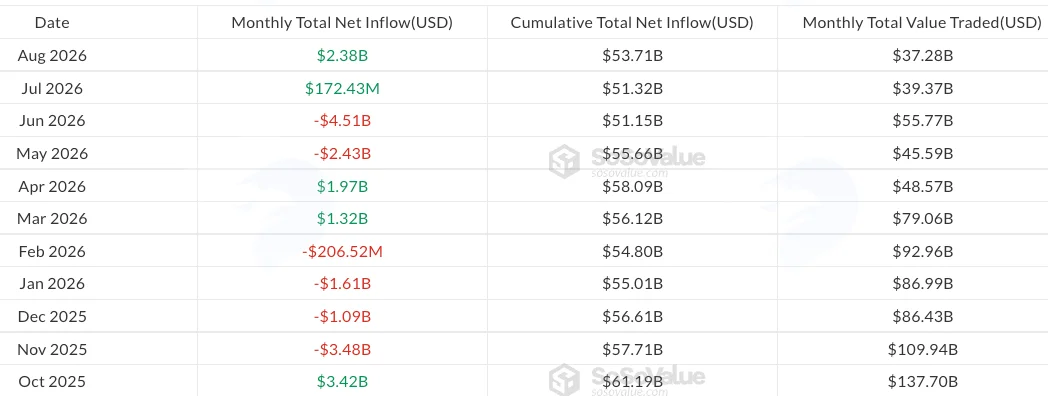This screenshot has width=1048, height=396.
Task: Select the $109.94B value traded cell
Action: pos(922,349)
